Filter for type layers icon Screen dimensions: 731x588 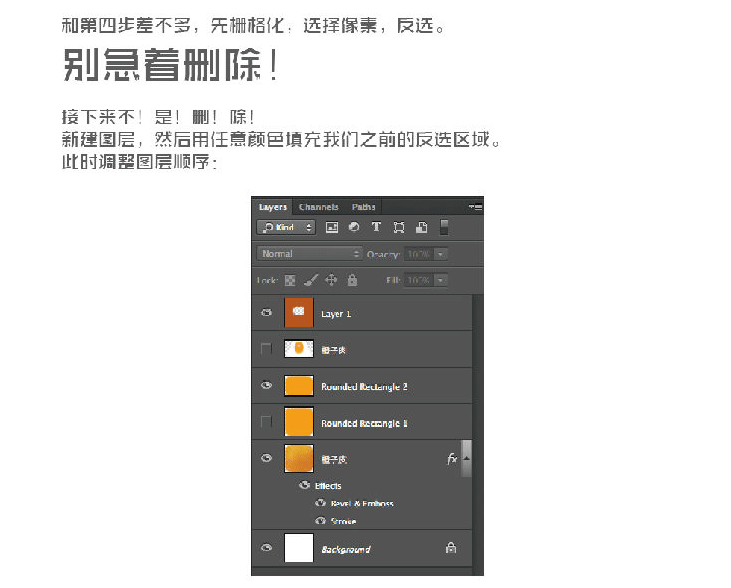[376, 227]
